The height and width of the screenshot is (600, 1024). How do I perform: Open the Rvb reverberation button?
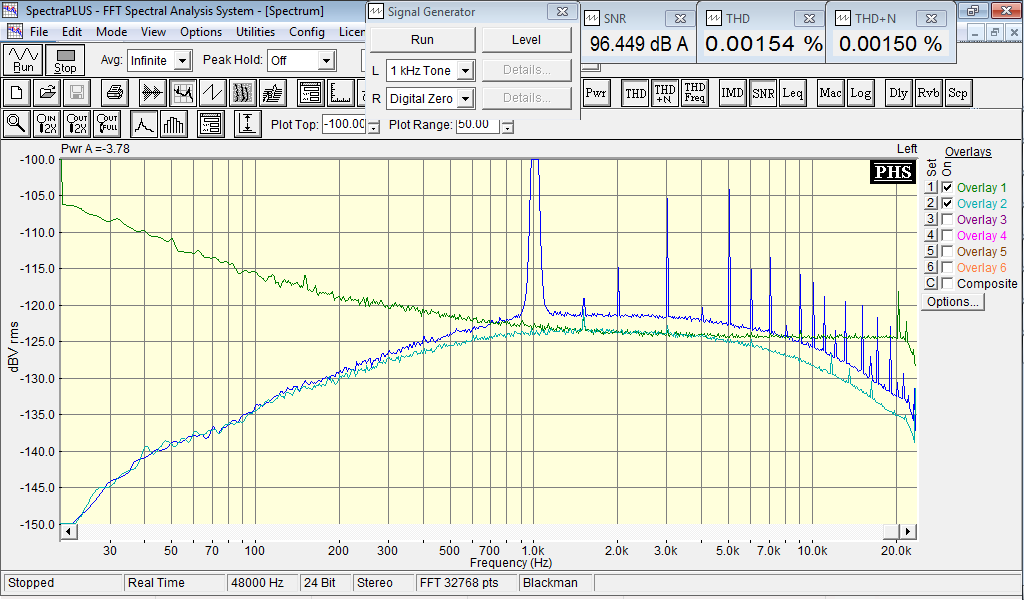point(929,93)
